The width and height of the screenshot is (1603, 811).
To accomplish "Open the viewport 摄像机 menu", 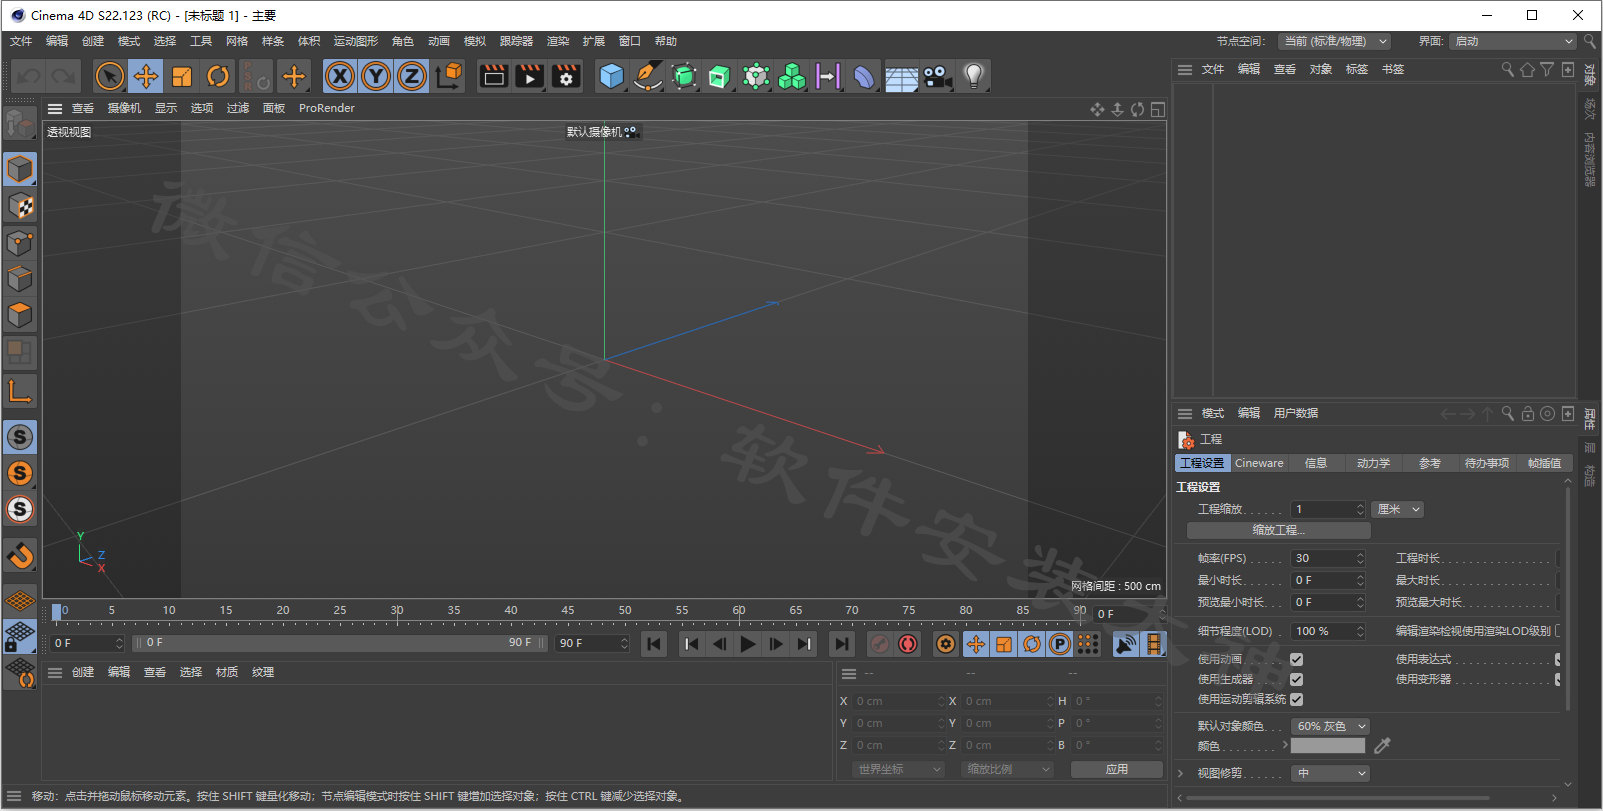I will tap(125, 108).
